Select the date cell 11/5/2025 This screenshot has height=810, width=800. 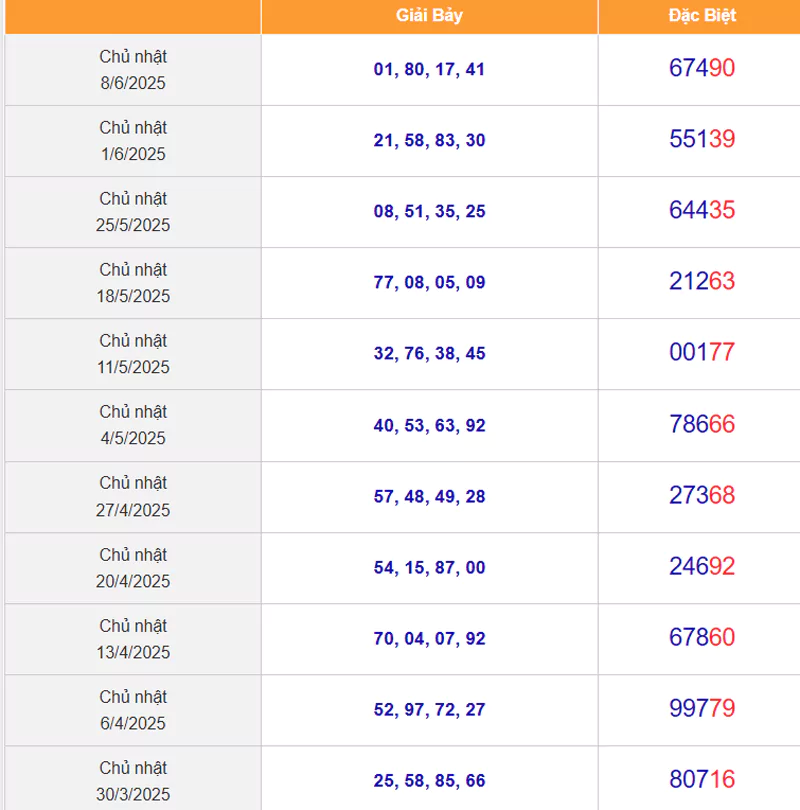click(x=133, y=354)
